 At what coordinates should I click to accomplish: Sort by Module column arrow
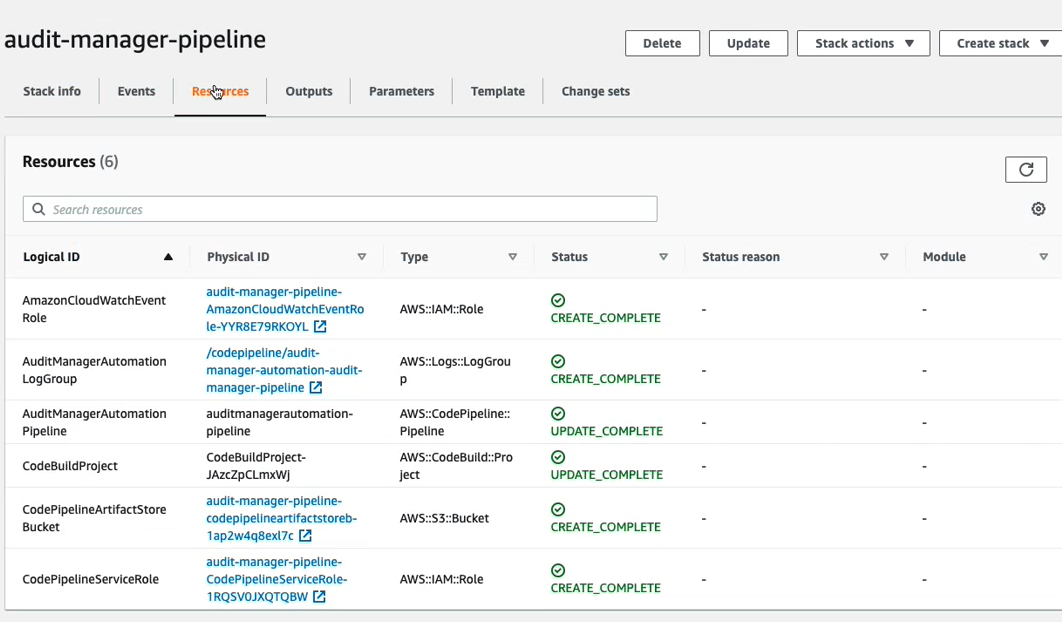tap(1044, 257)
